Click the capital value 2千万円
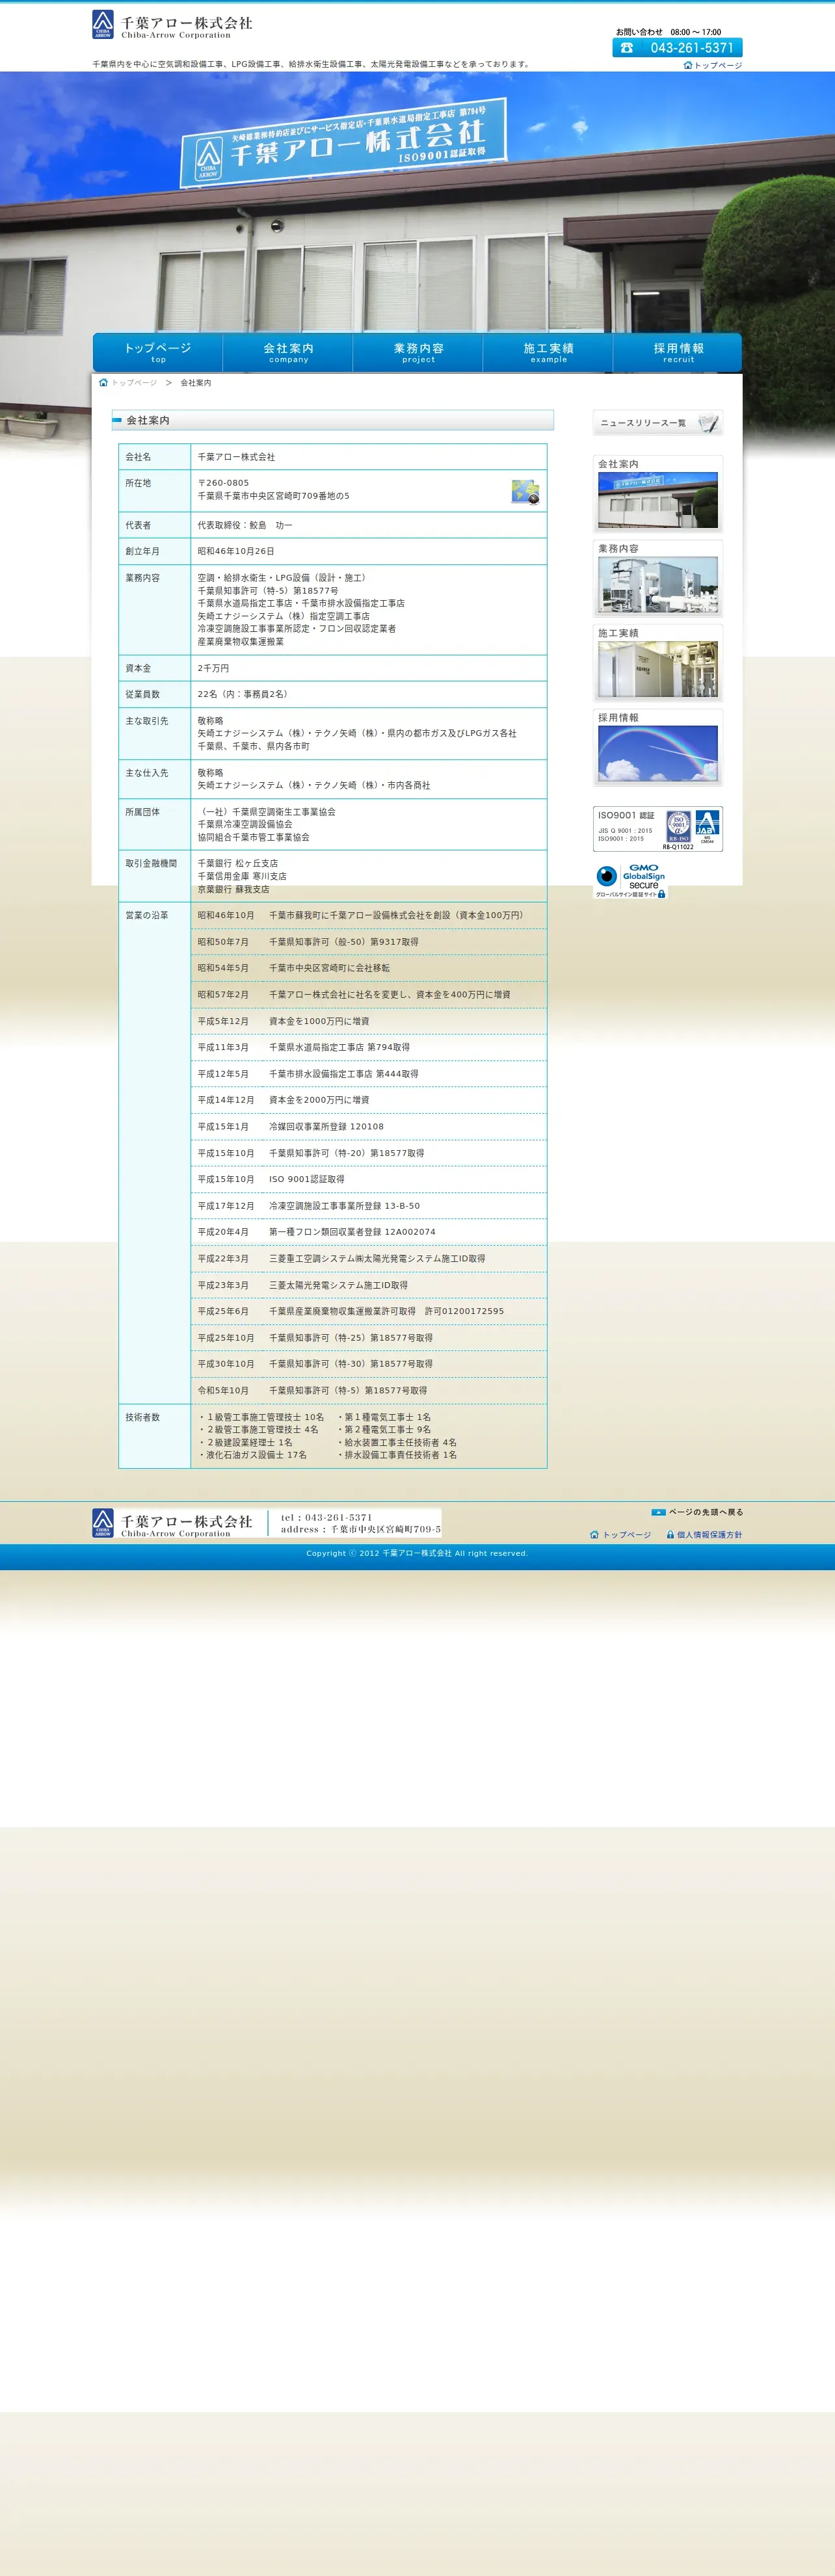The image size is (835, 2576). pos(213,668)
